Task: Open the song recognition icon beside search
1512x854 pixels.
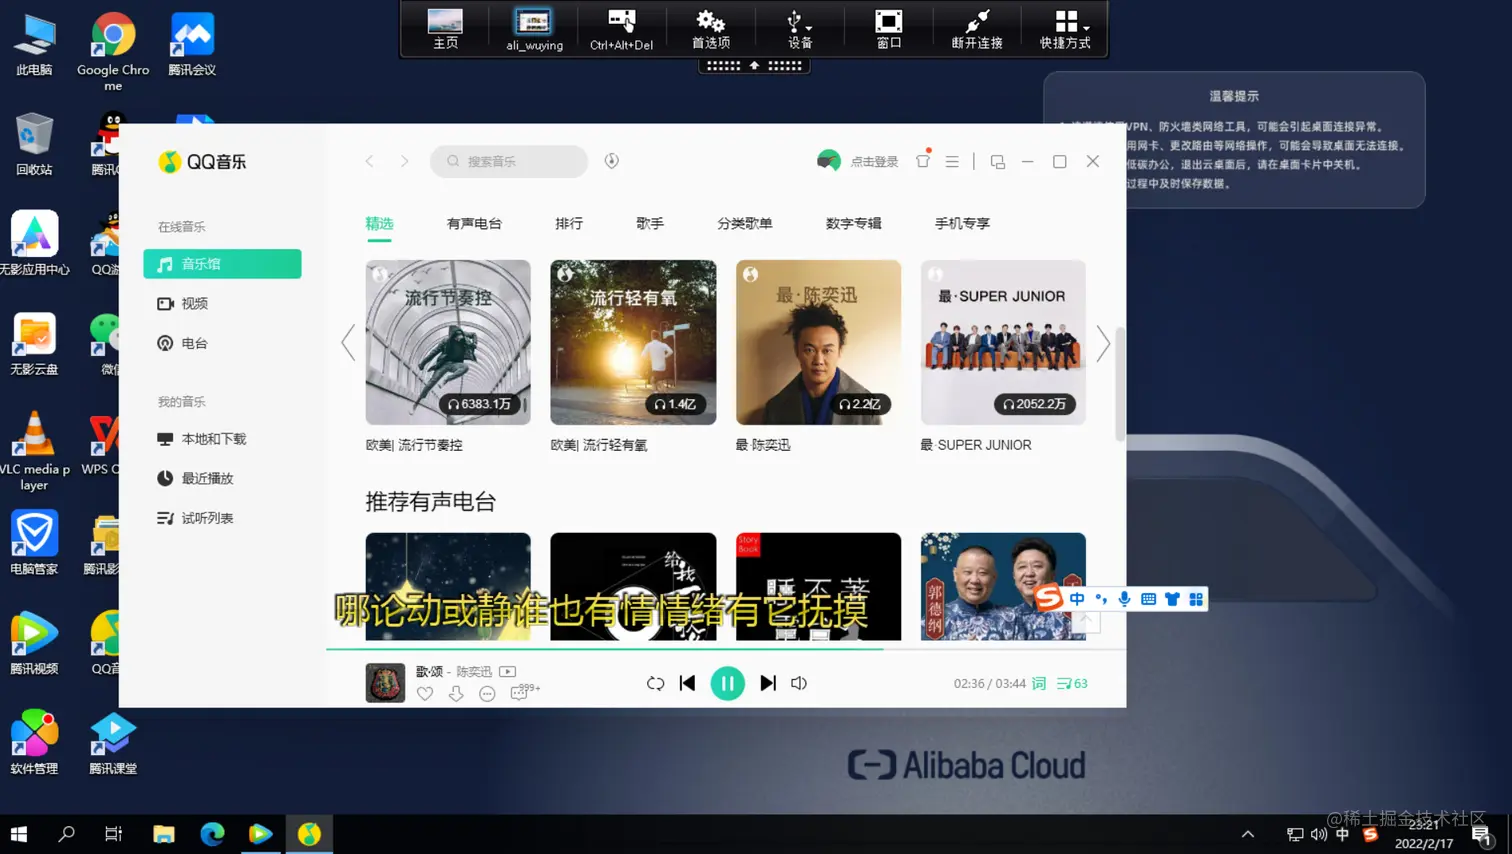Action: [x=612, y=161]
